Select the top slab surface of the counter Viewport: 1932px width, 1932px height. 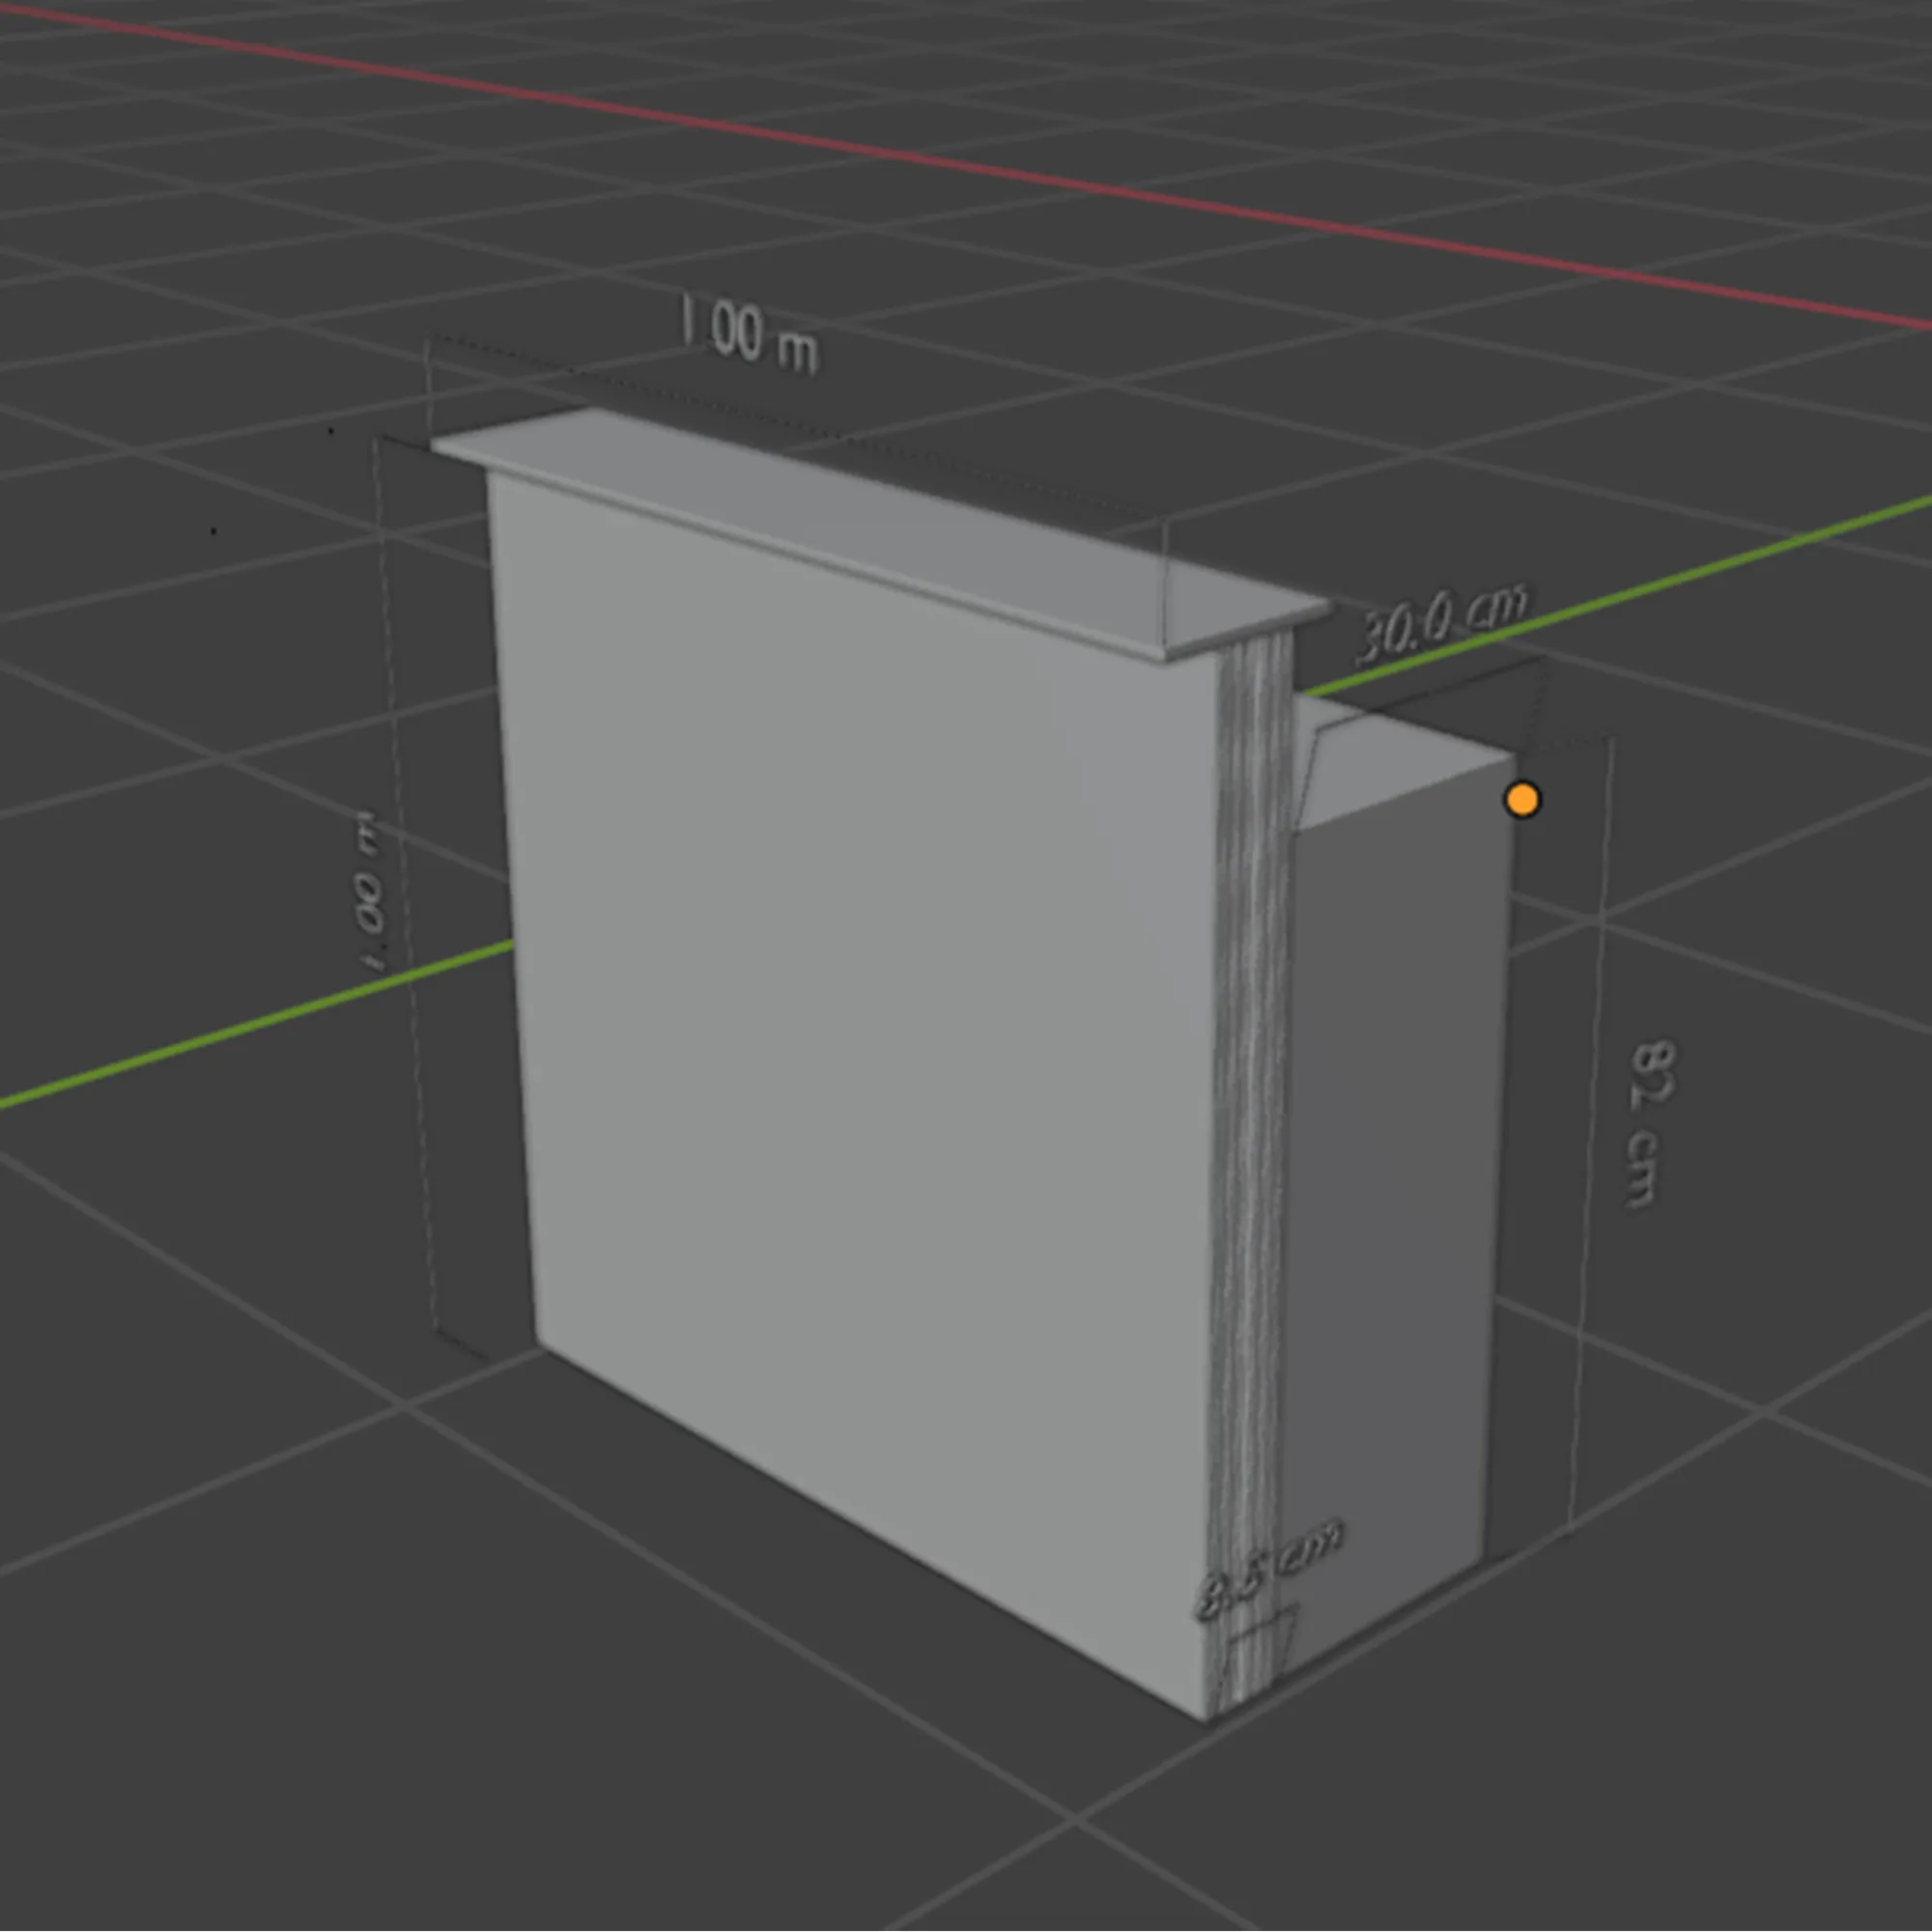tap(850, 520)
